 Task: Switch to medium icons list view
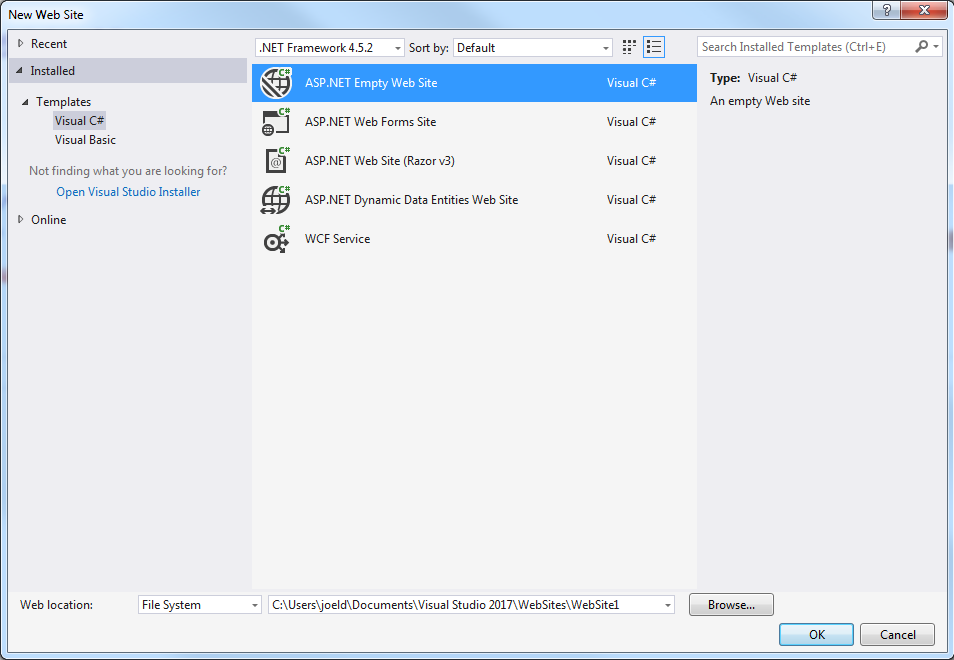pos(654,47)
